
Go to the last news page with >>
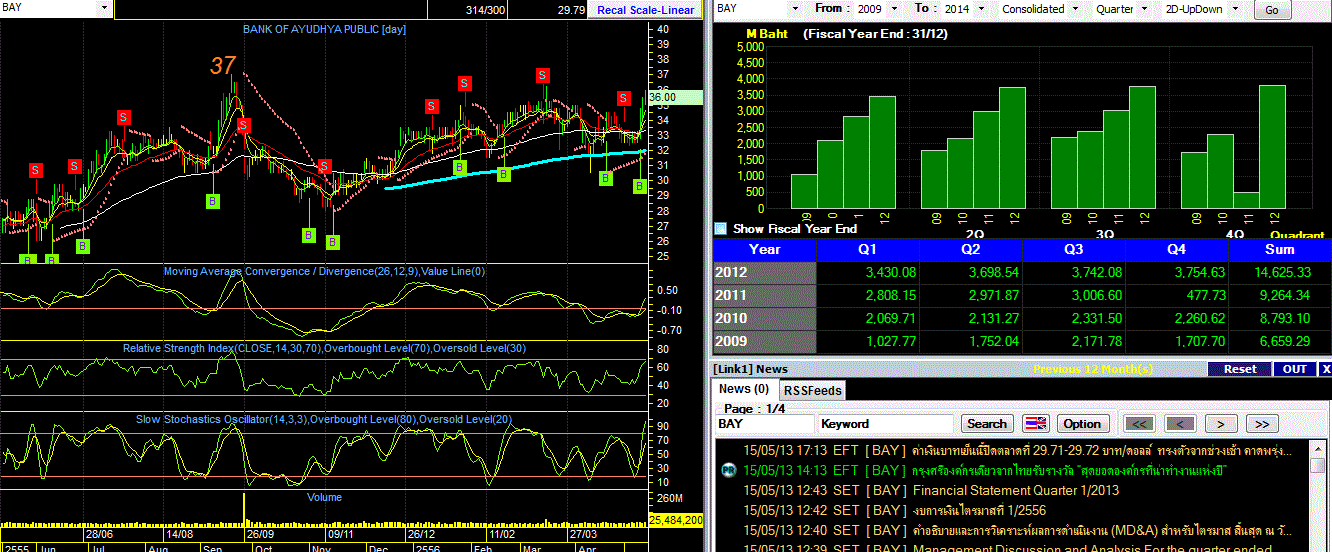[x=1262, y=424]
